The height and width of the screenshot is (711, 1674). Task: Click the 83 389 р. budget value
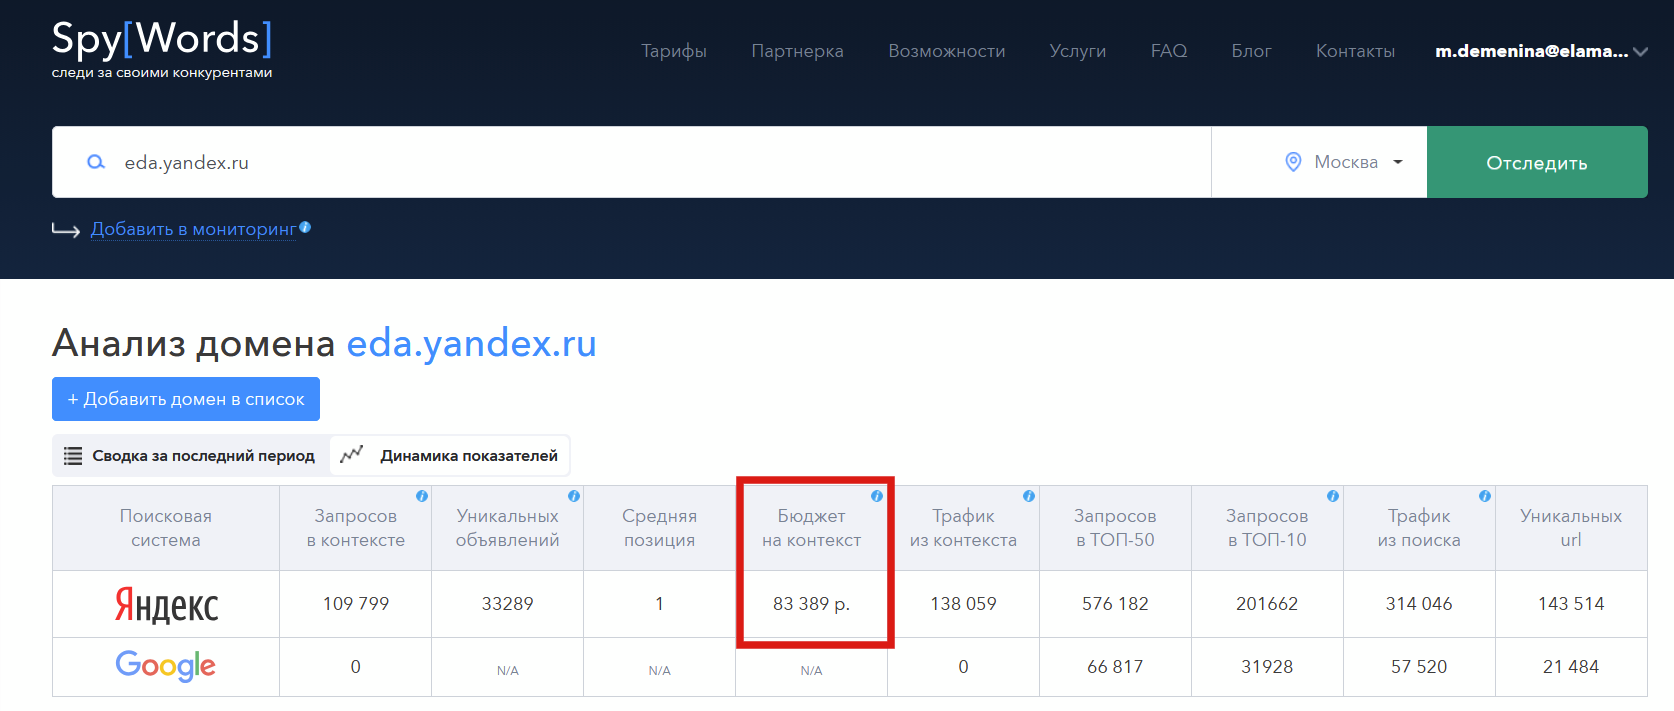tap(811, 604)
